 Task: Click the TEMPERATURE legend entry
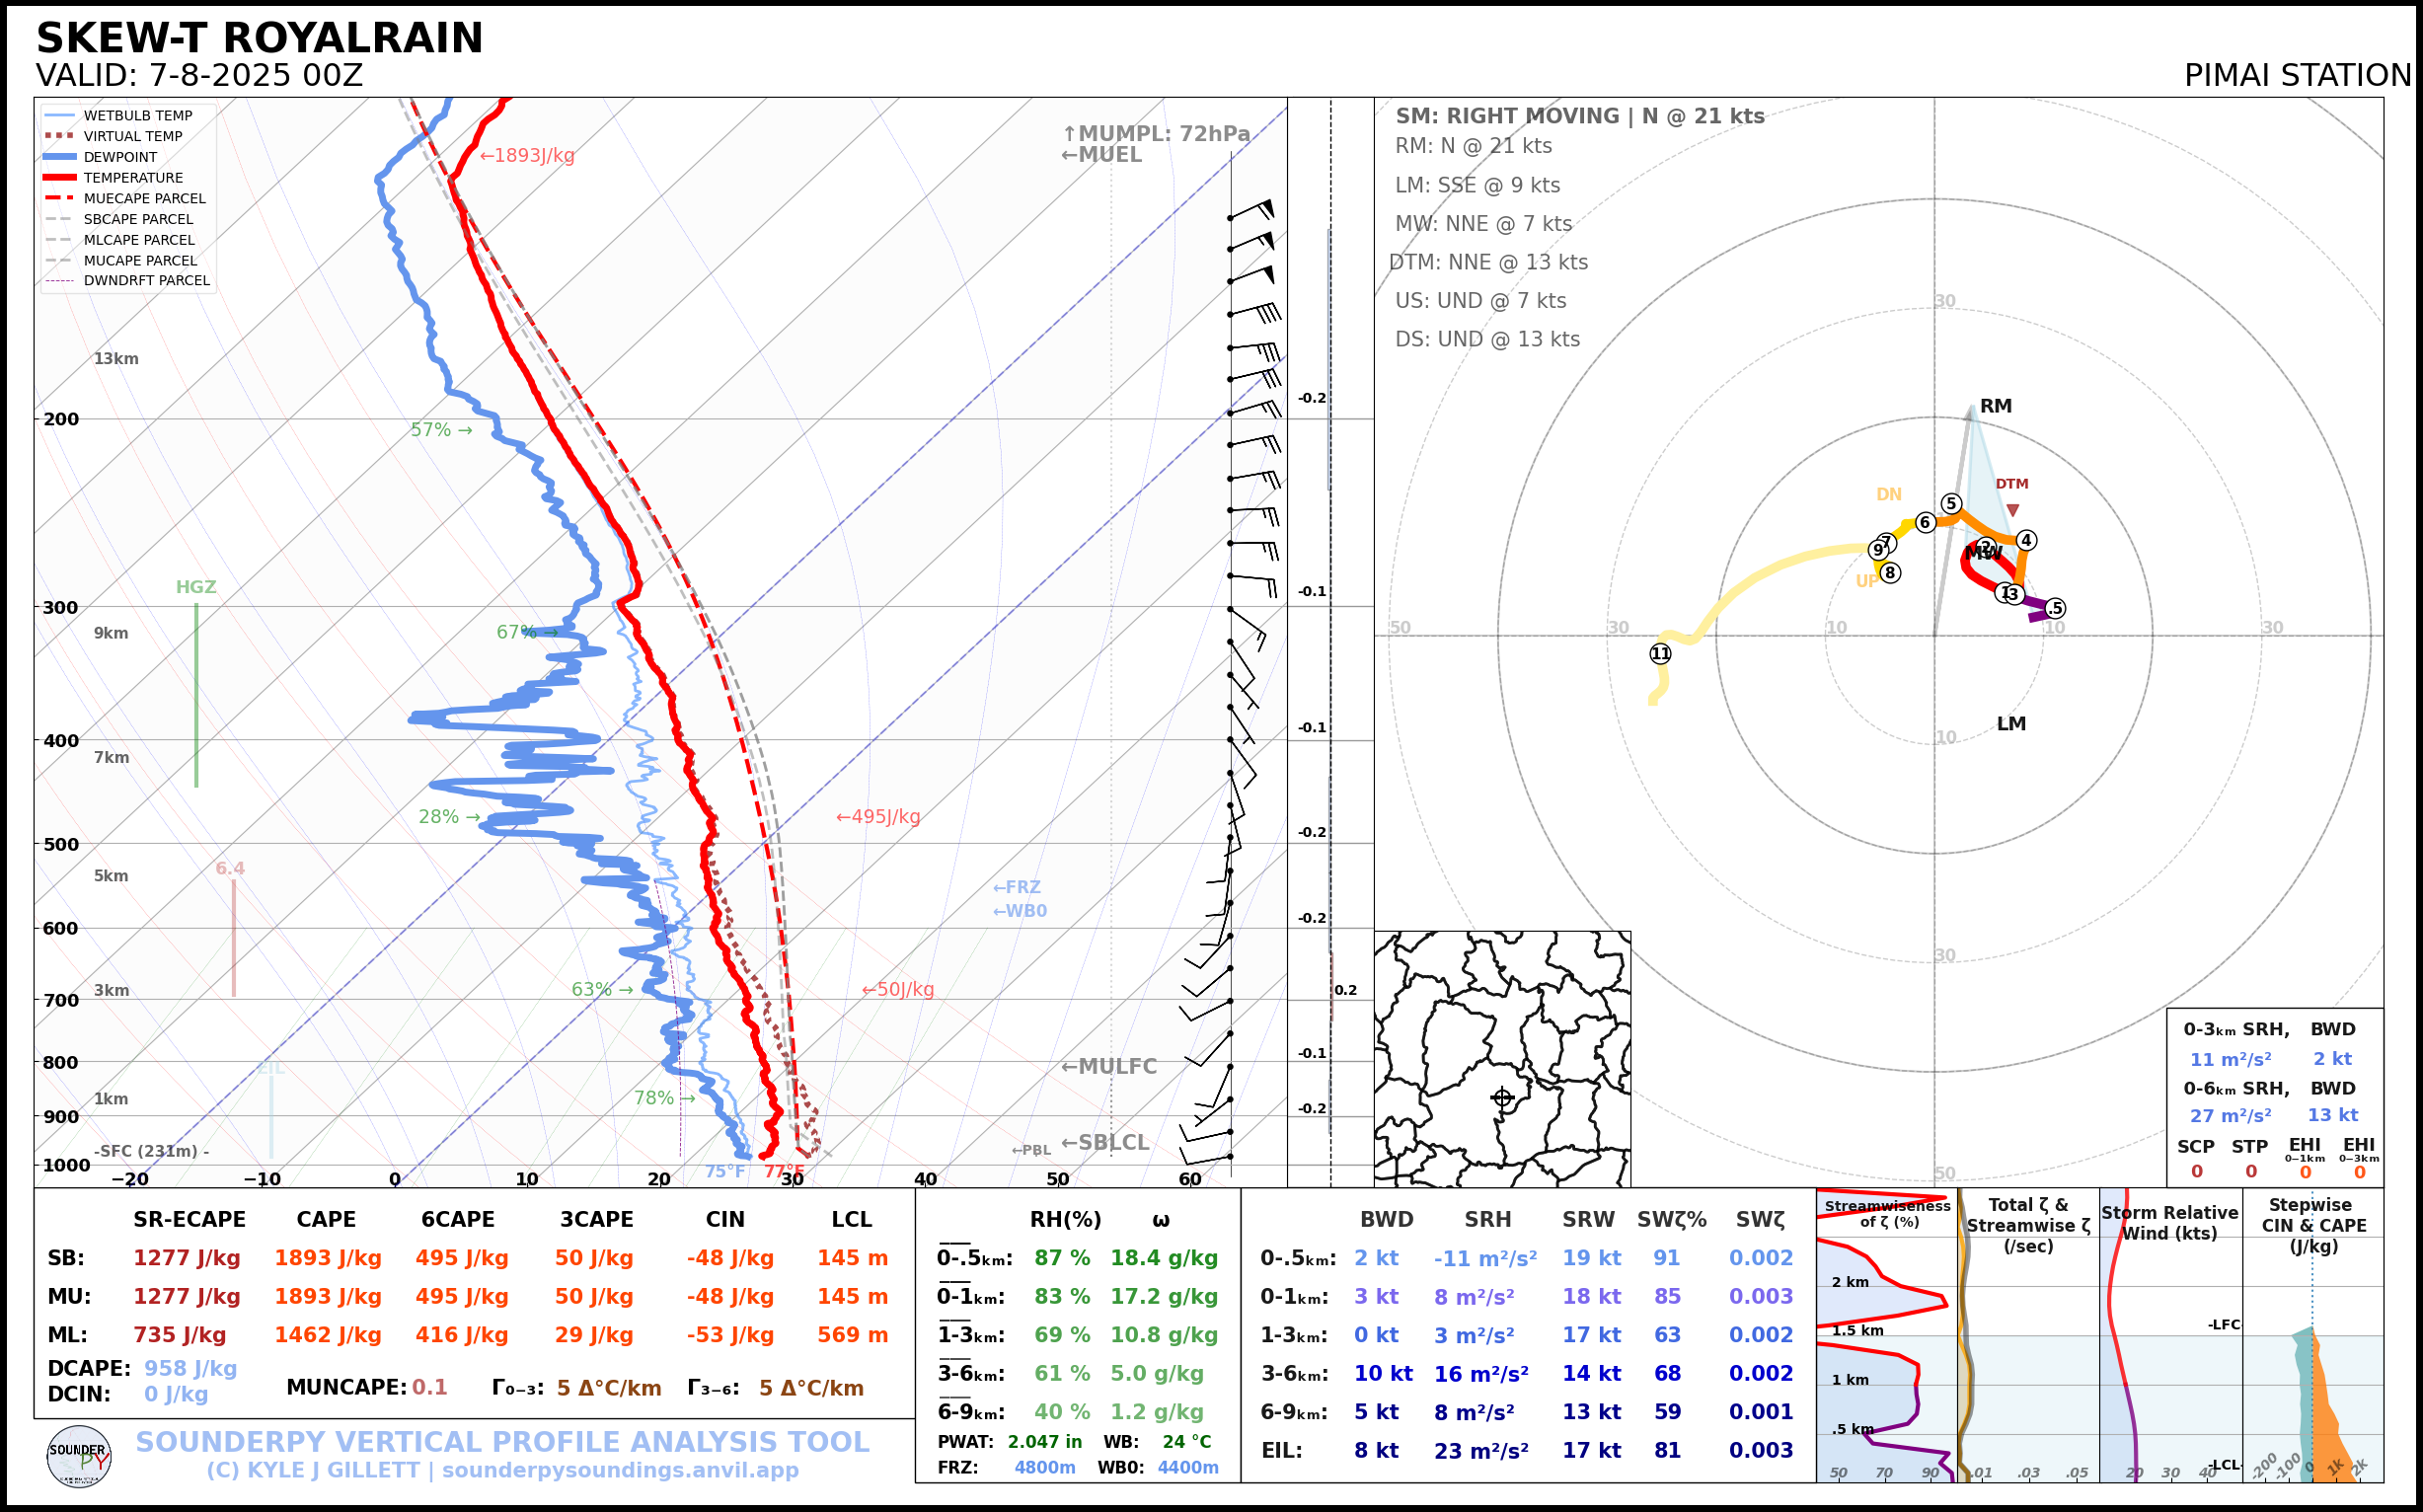pyautogui.click(x=133, y=178)
